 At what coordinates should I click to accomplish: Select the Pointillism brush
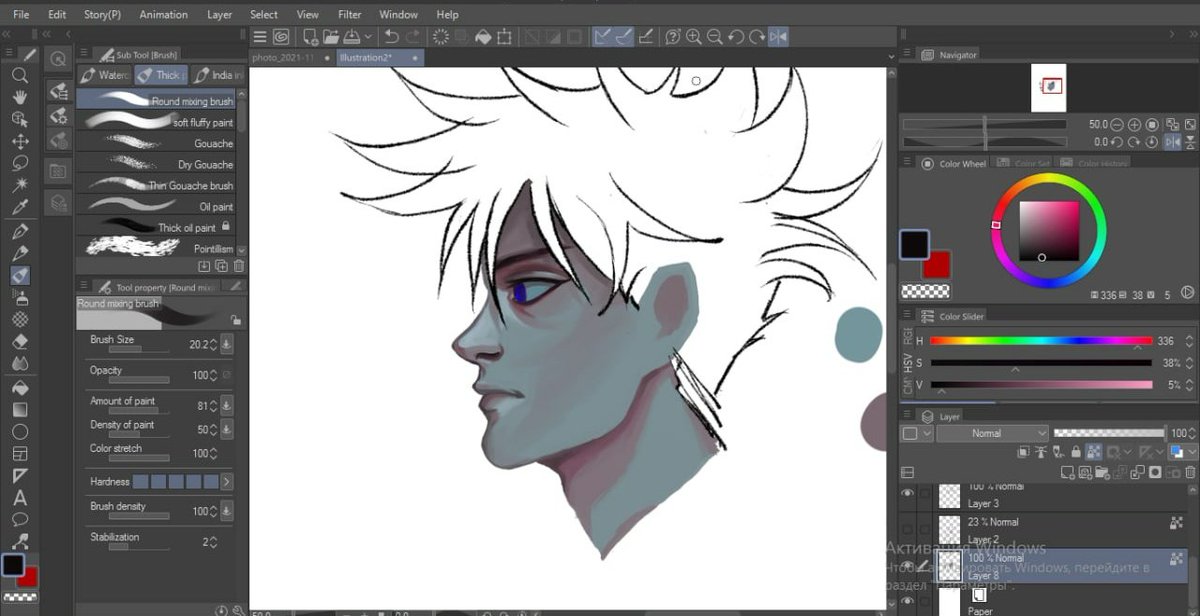click(156, 248)
